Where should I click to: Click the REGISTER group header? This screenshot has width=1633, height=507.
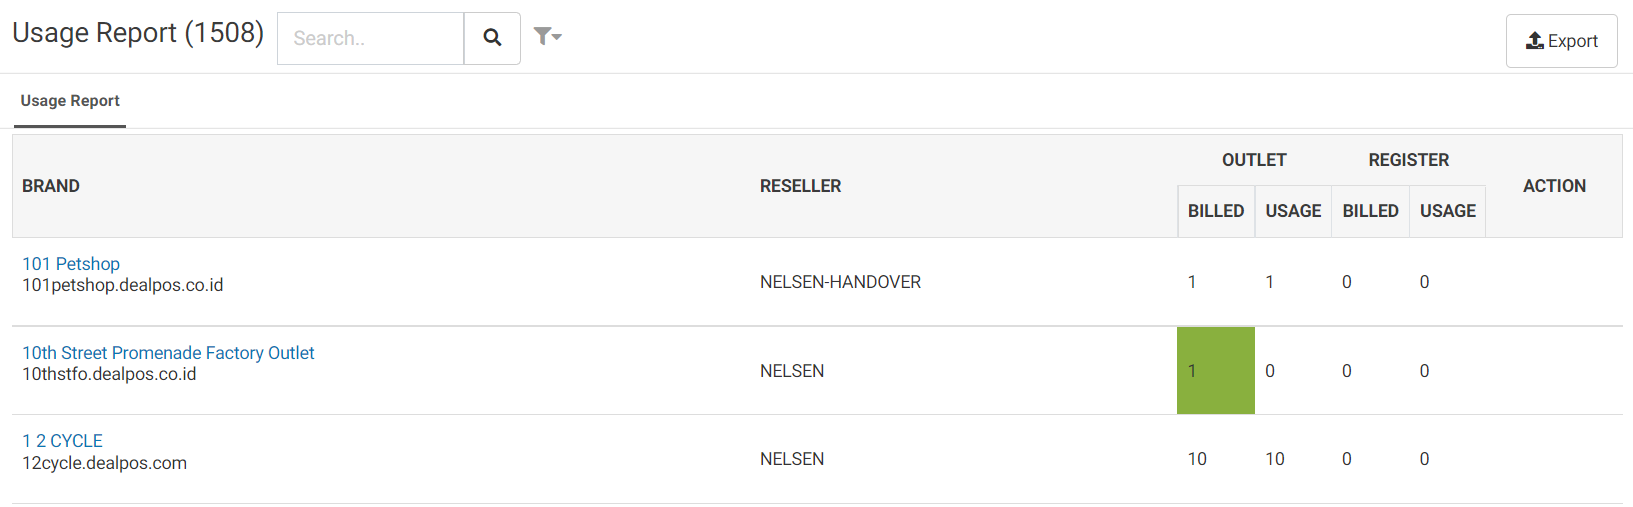(x=1408, y=160)
